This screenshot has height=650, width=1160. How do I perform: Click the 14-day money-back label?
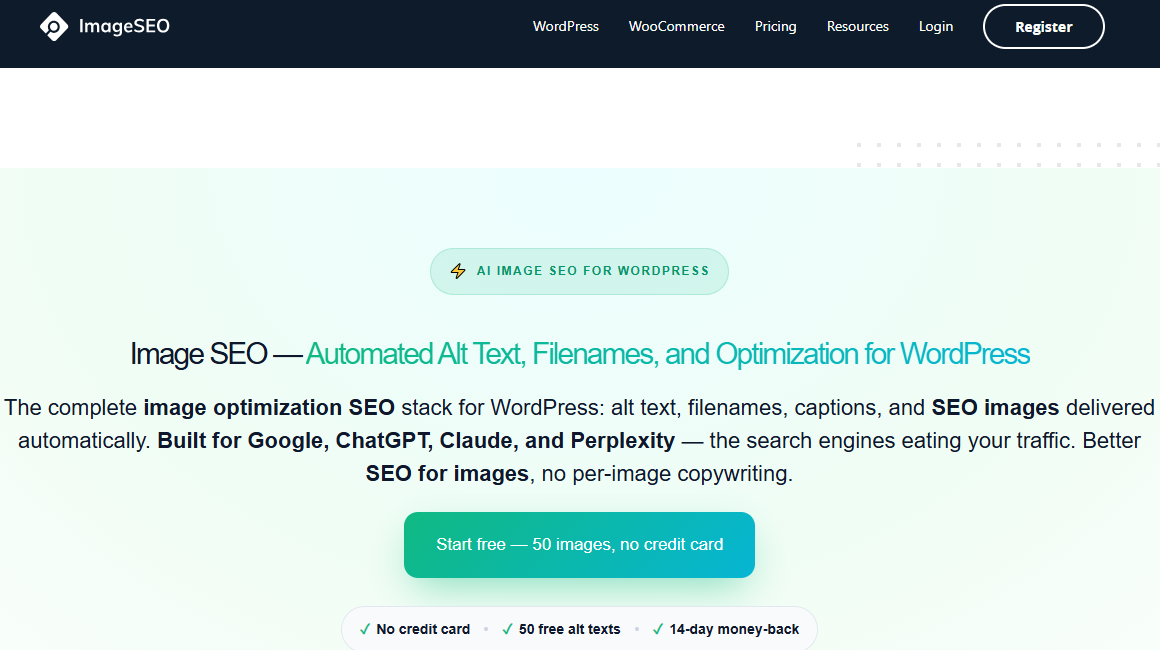(734, 629)
